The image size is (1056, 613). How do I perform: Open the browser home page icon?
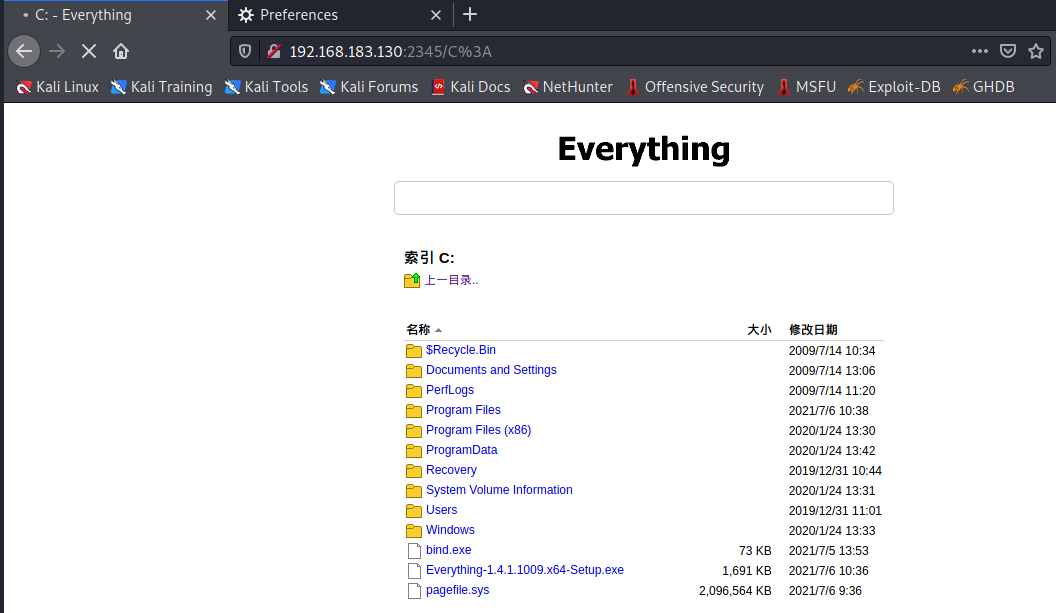(119, 50)
